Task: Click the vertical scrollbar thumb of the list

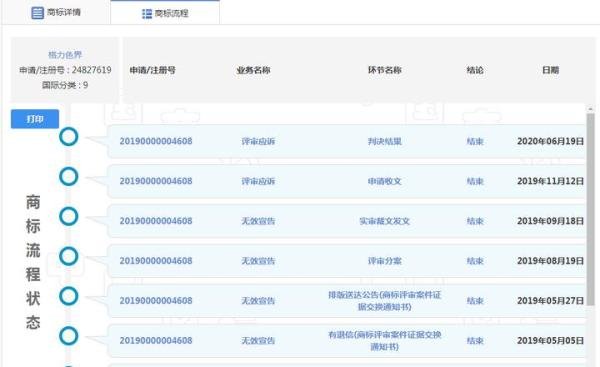Action: (x=590, y=209)
